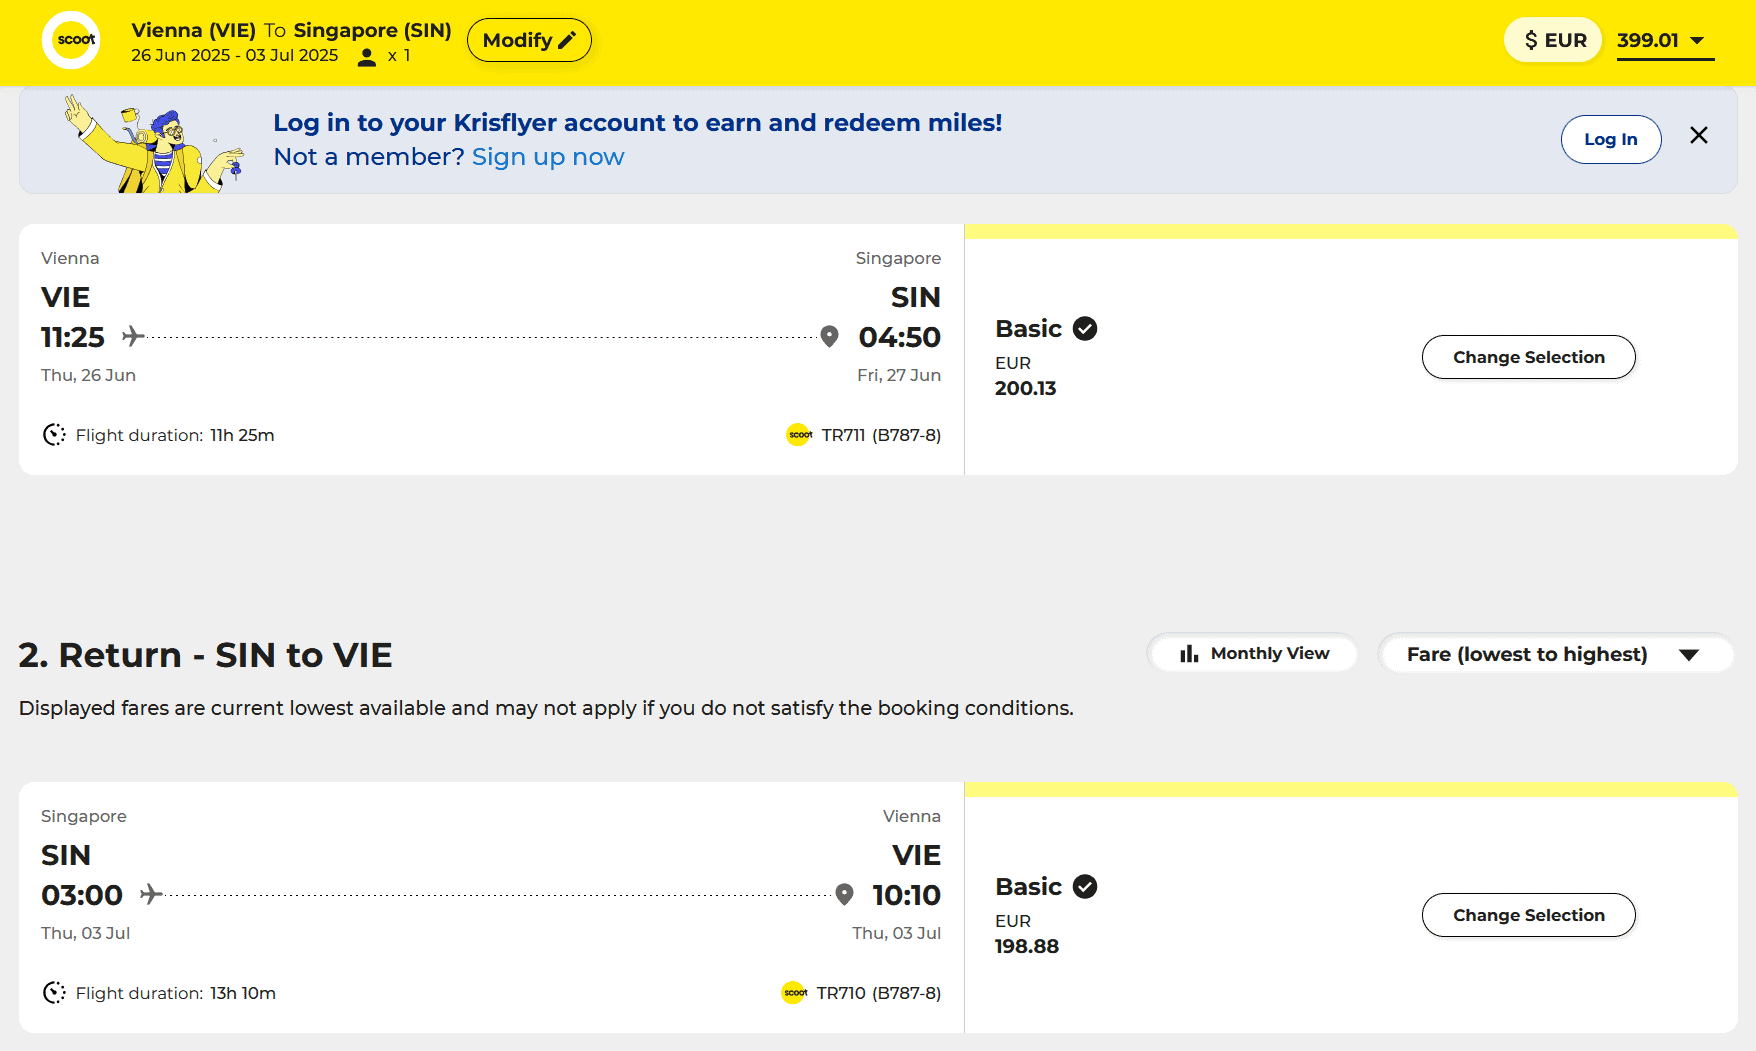Click the Log In button
Image resolution: width=1756 pixels, height=1051 pixels.
(x=1610, y=139)
